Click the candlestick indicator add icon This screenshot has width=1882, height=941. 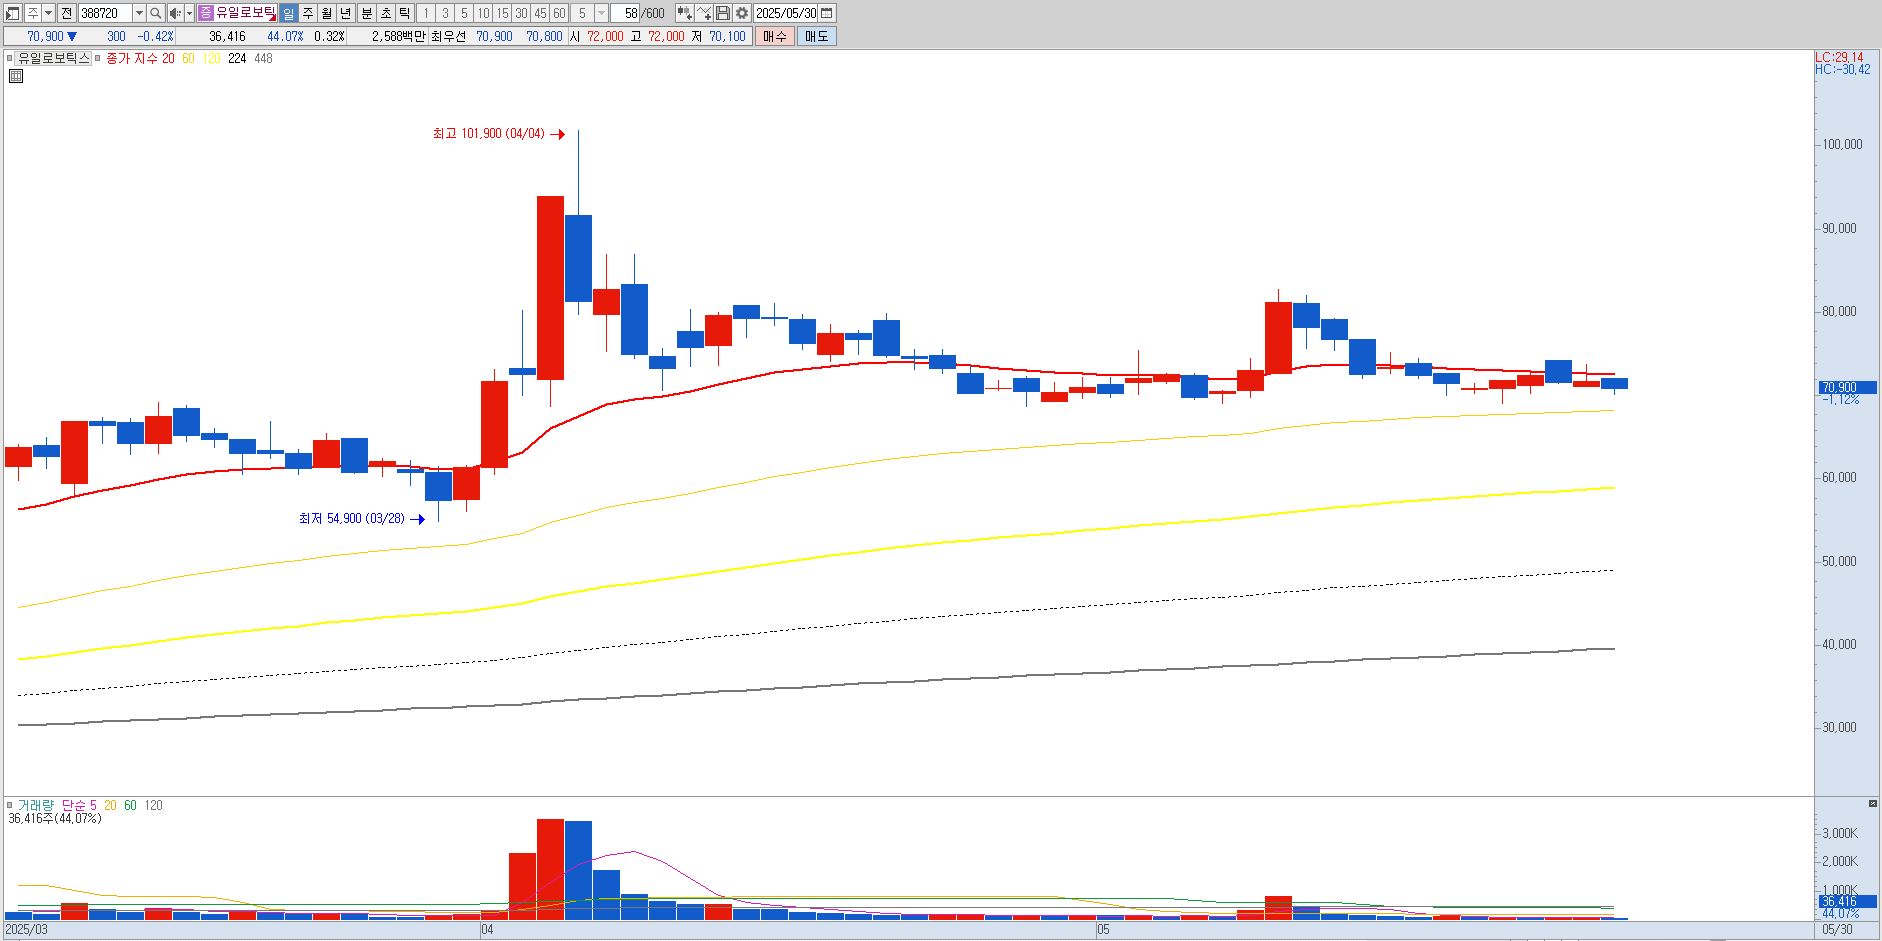pyautogui.click(x=685, y=13)
